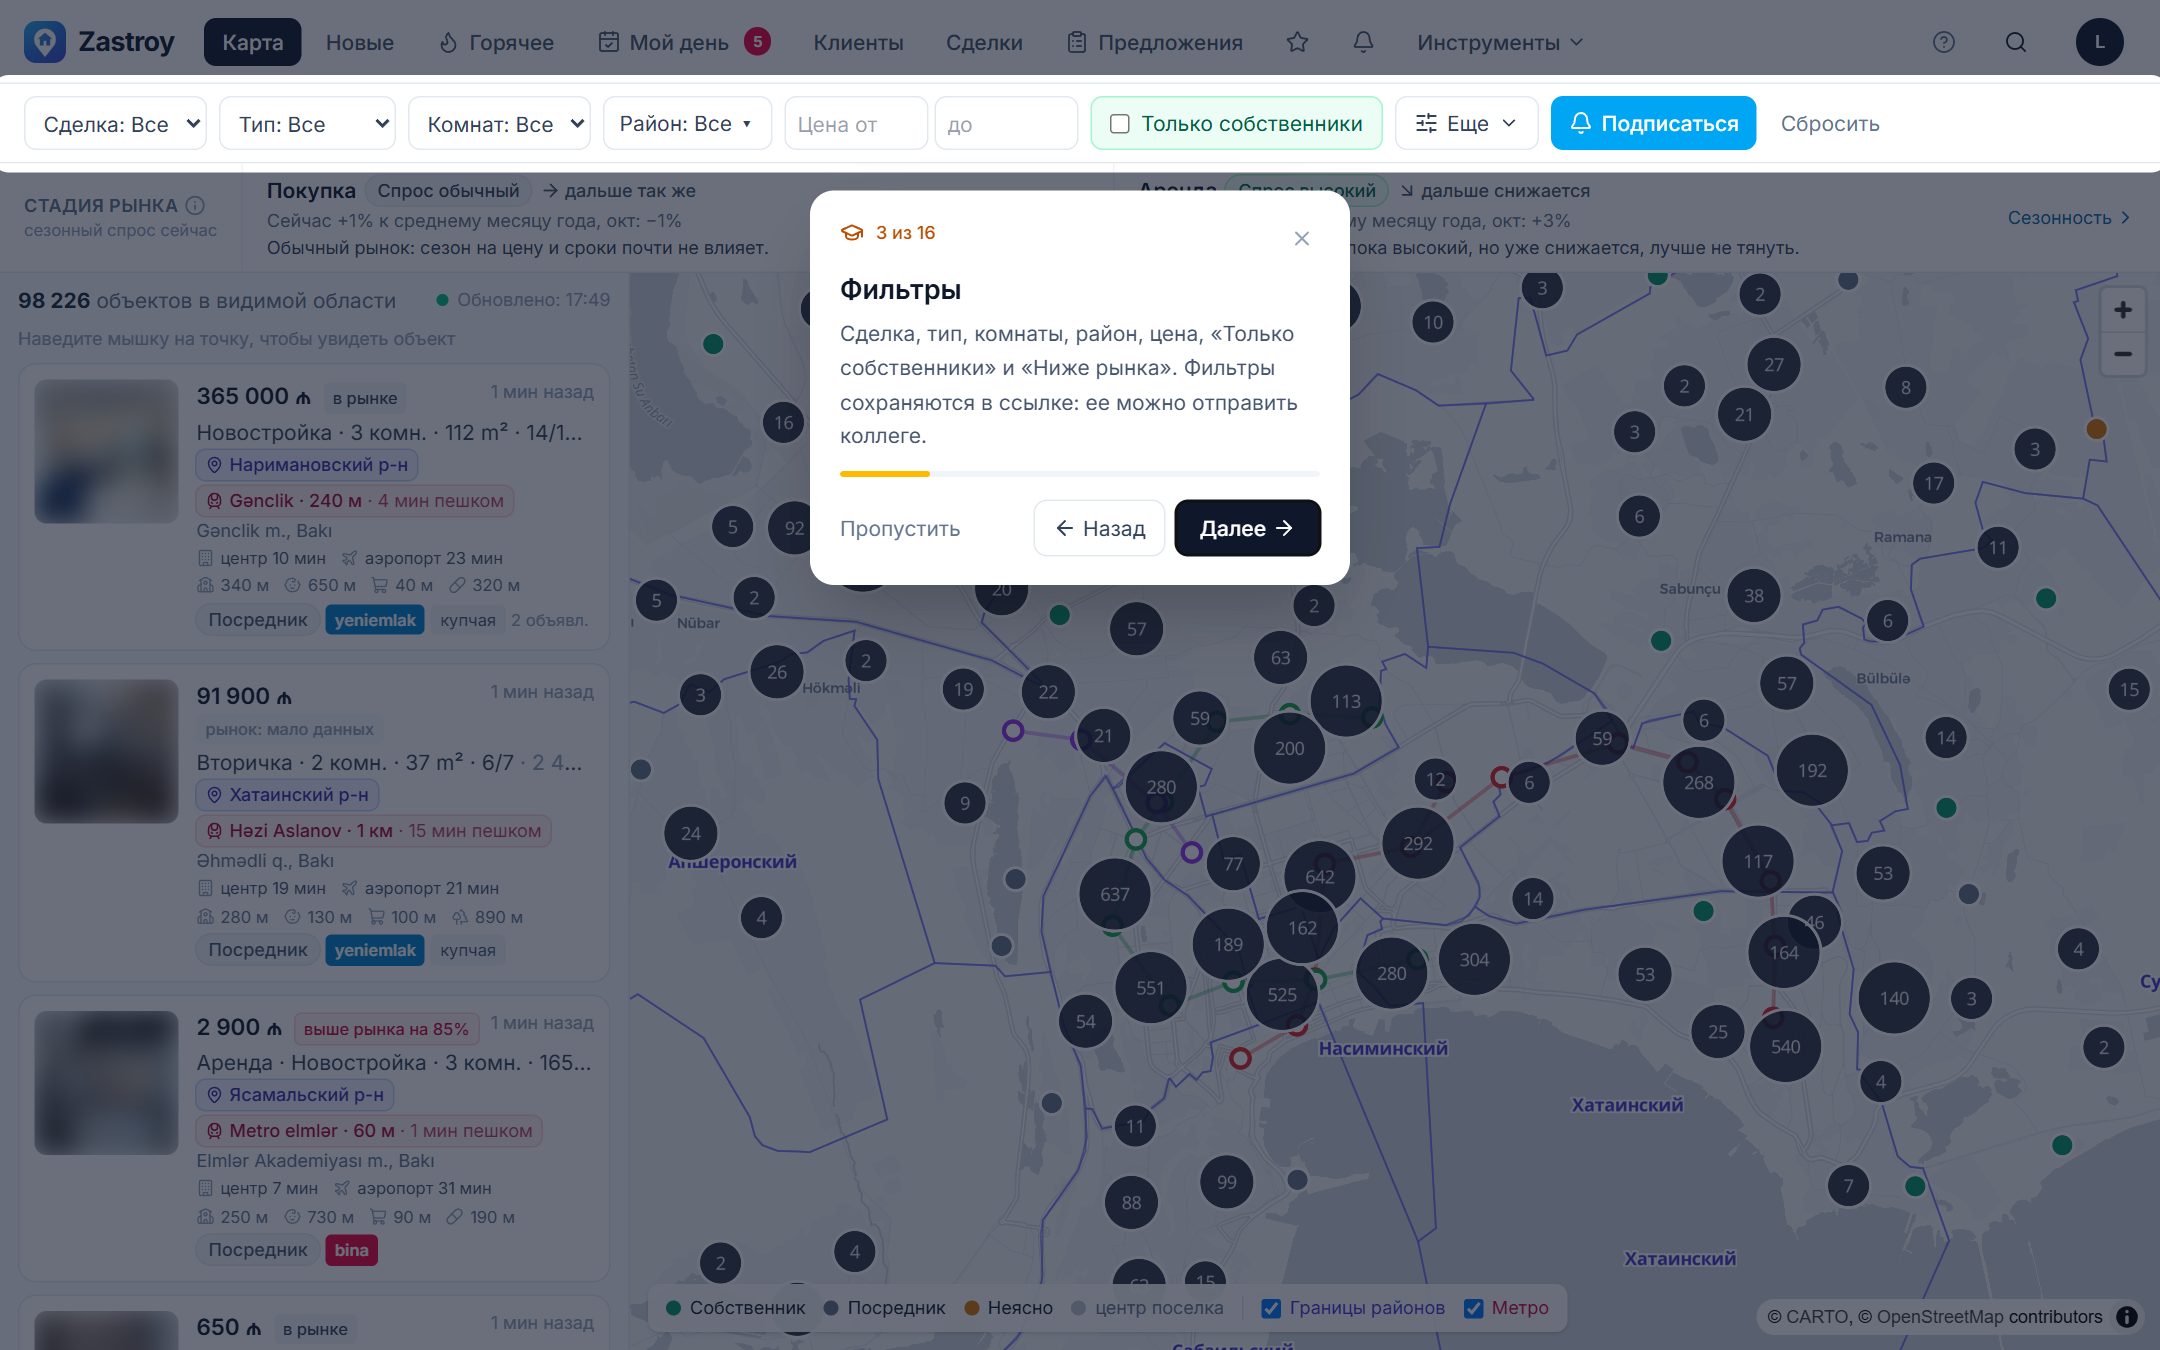Image resolution: width=2160 pixels, height=1350 pixels.
Task: Click map attribution info icon
Action: [2127, 1317]
